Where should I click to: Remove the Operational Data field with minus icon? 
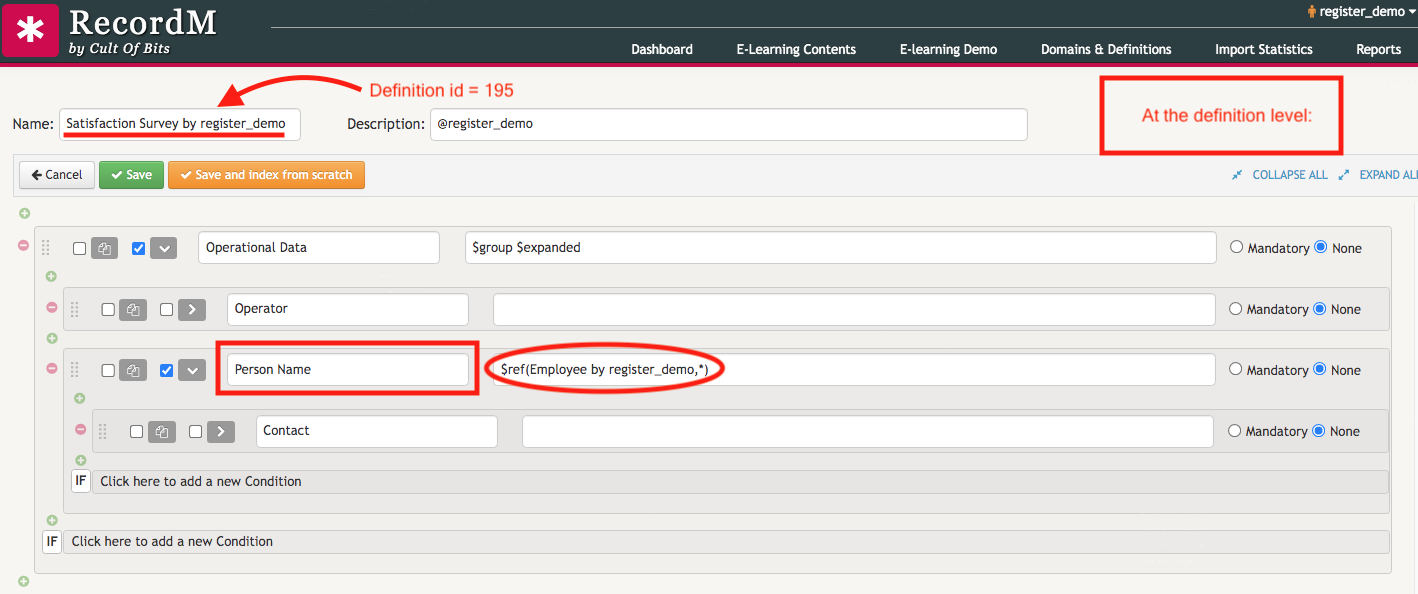coord(24,245)
